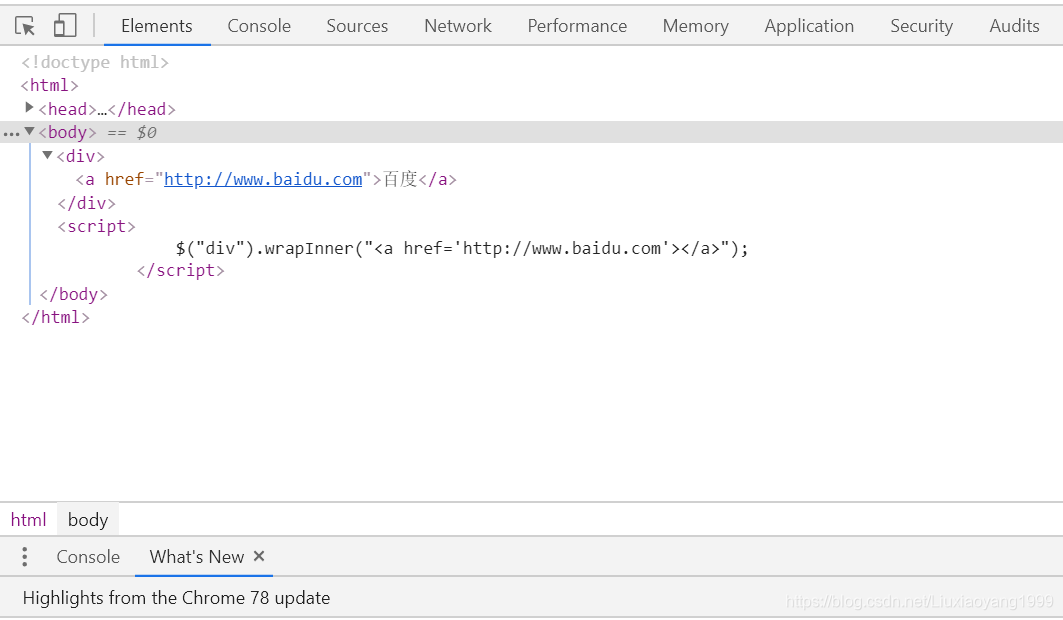The height and width of the screenshot is (620, 1063).
Task: Select the Security tab
Action: (x=921, y=26)
